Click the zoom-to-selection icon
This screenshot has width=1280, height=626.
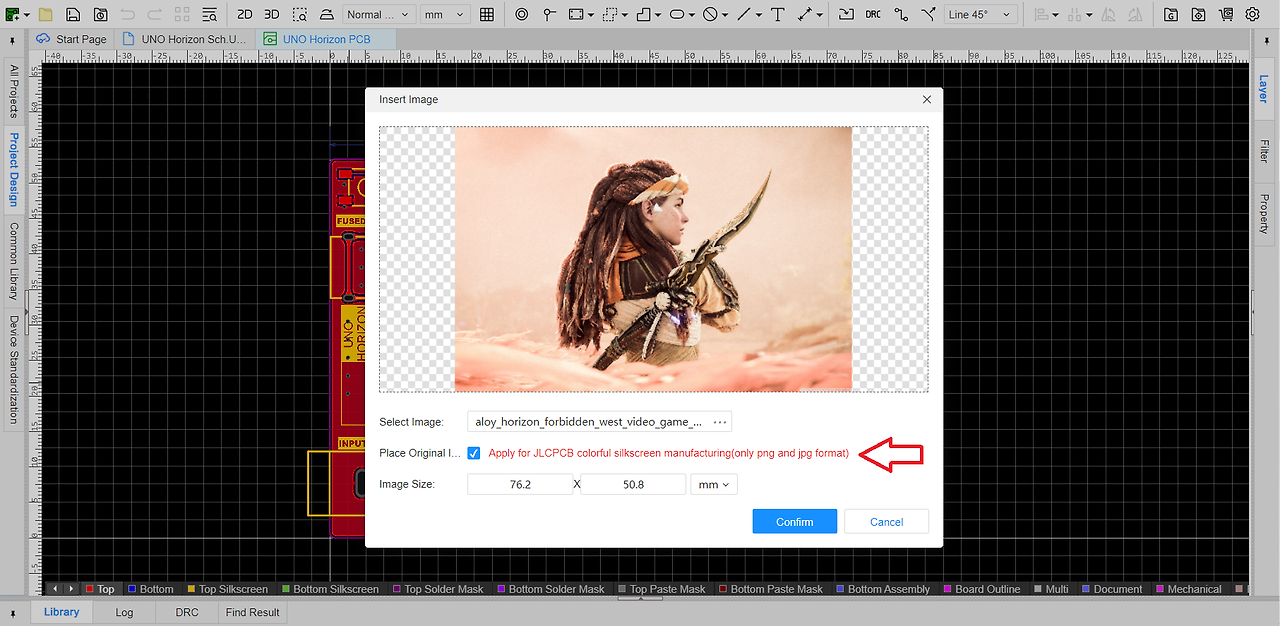[x=300, y=15]
